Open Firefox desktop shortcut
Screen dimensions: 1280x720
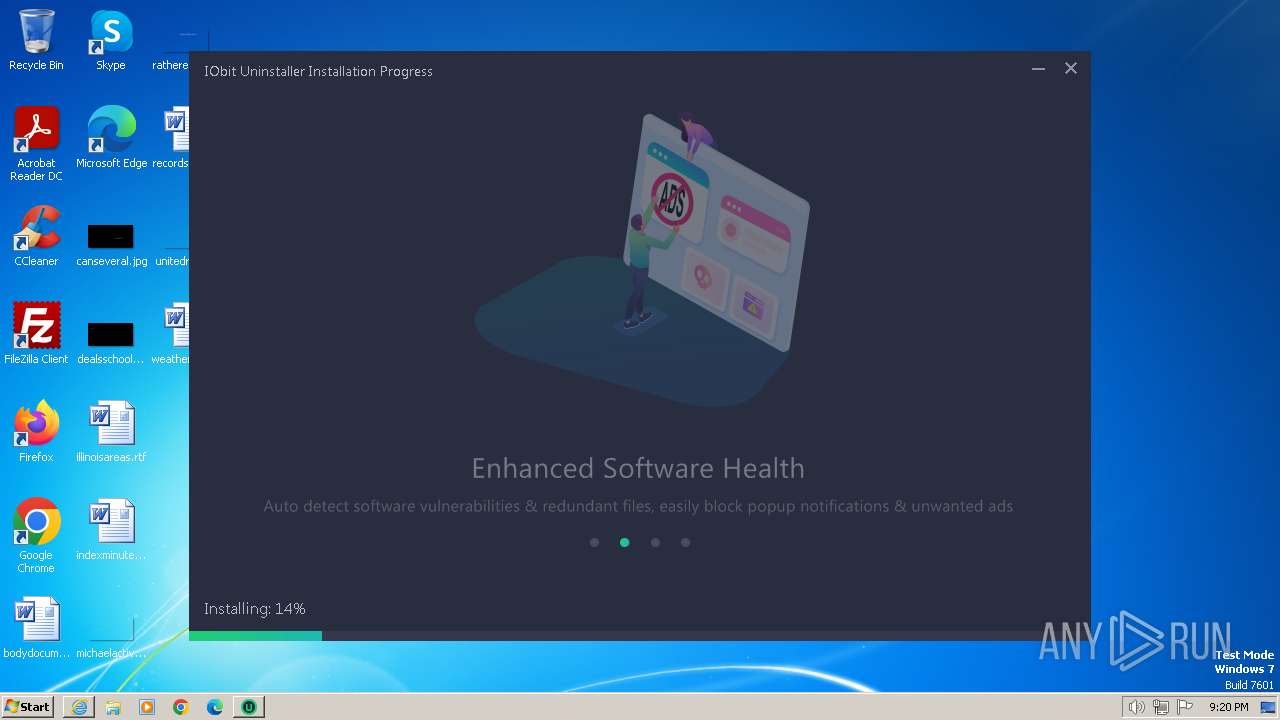tap(36, 431)
